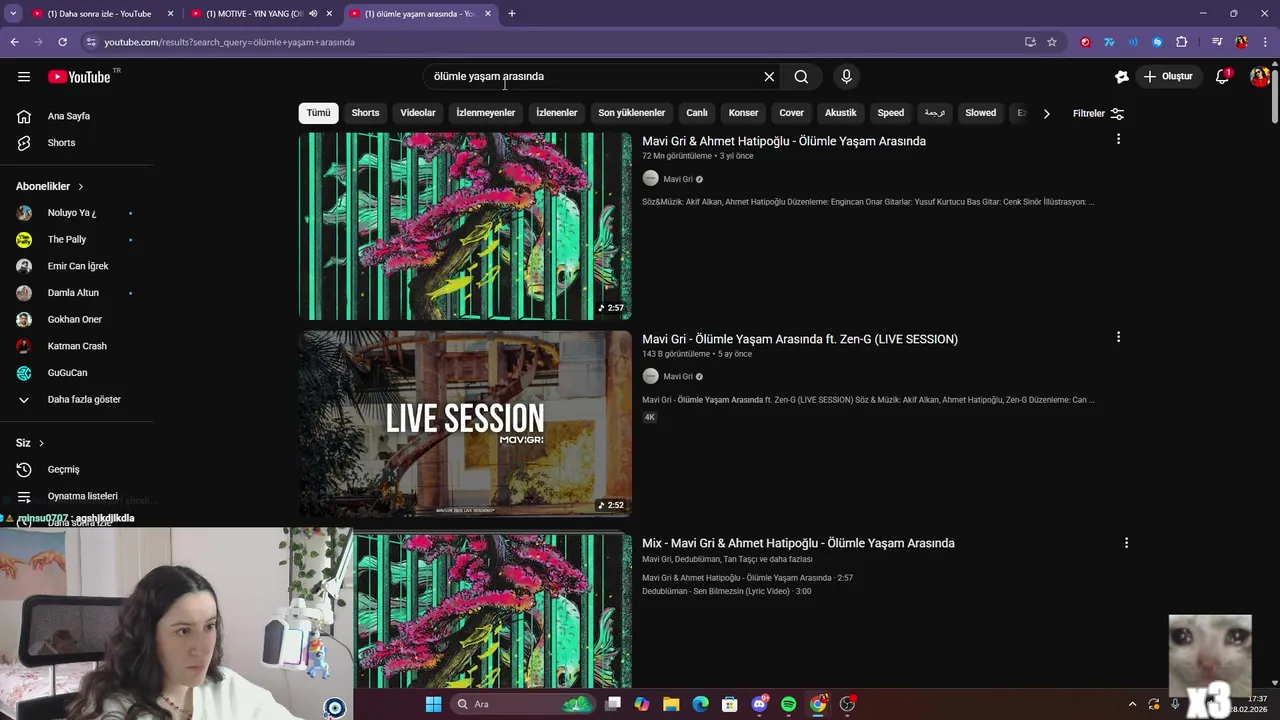
Task: Click the magnifier search button
Action: (x=801, y=76)
